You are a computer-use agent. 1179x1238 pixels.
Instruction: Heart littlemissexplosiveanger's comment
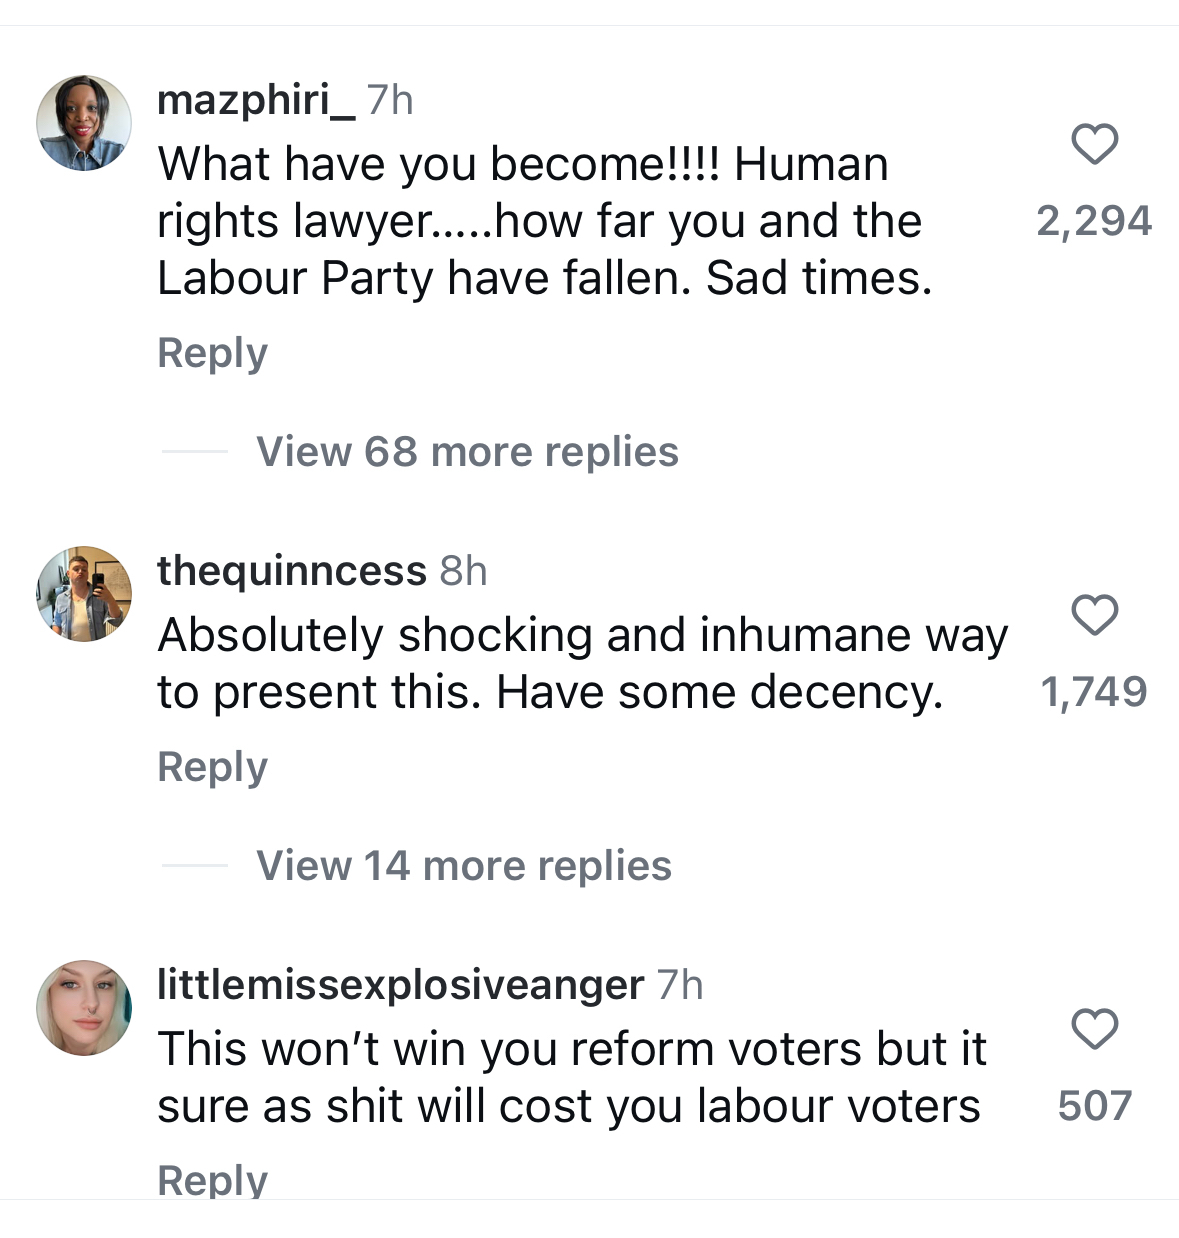pyautogui.click(x=1094, y=1029)
